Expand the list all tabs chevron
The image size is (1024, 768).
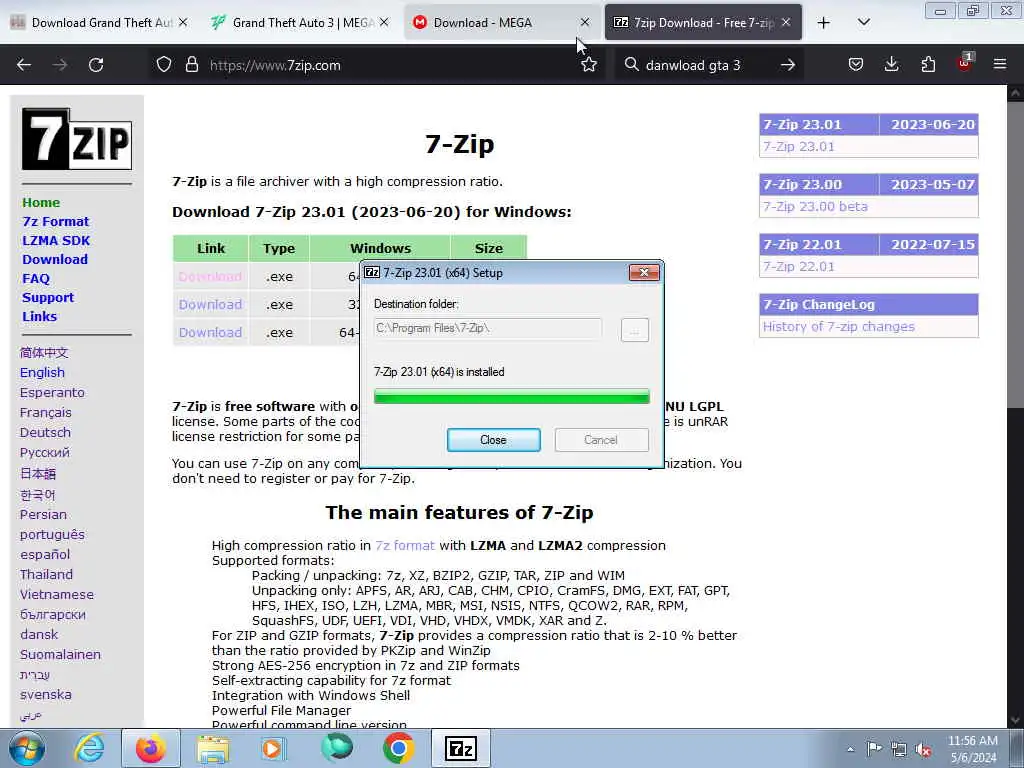click(863, 23)
